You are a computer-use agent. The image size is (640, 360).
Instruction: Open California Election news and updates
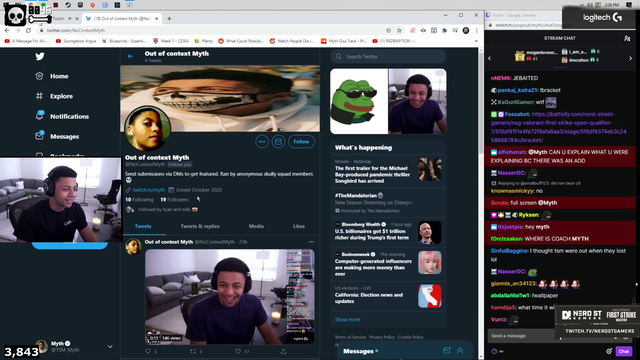[388, 296]
